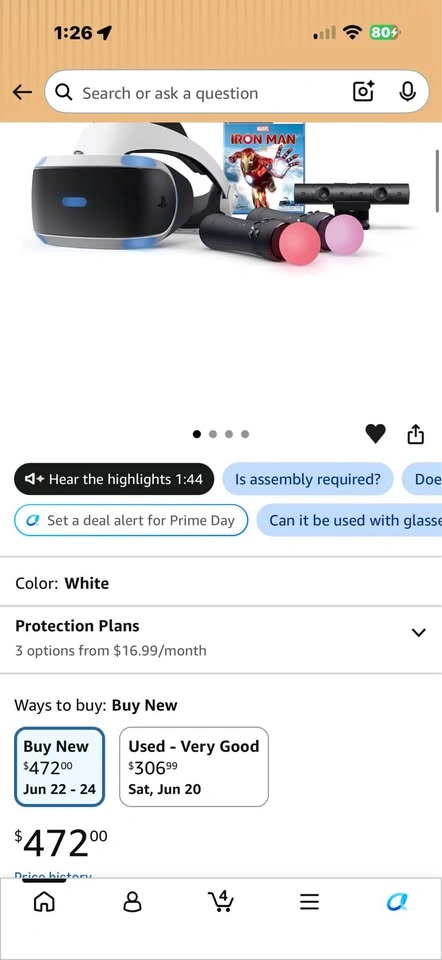Add item to wishlist with heart icon
442x960 pixels.
[x=375, y=434]
